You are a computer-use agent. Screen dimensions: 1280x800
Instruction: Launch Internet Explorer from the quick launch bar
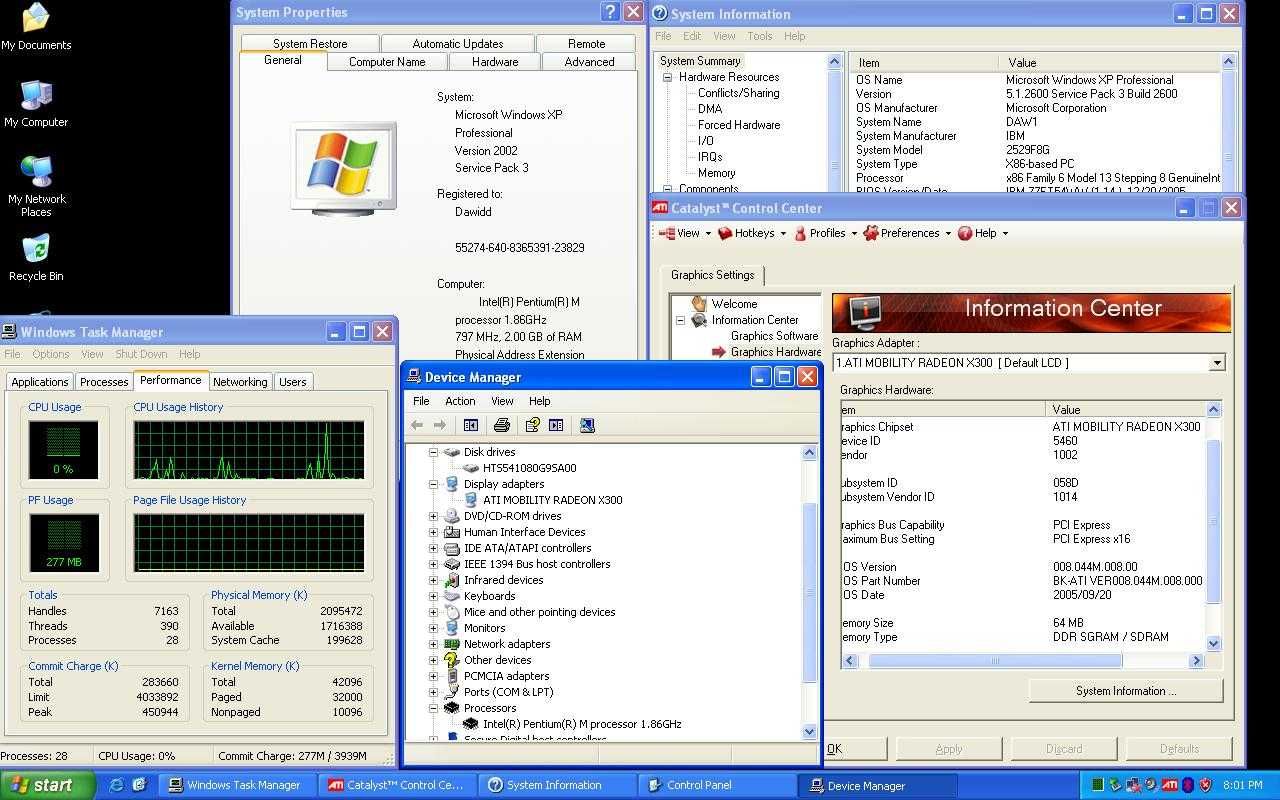click(x=117, y=785)
